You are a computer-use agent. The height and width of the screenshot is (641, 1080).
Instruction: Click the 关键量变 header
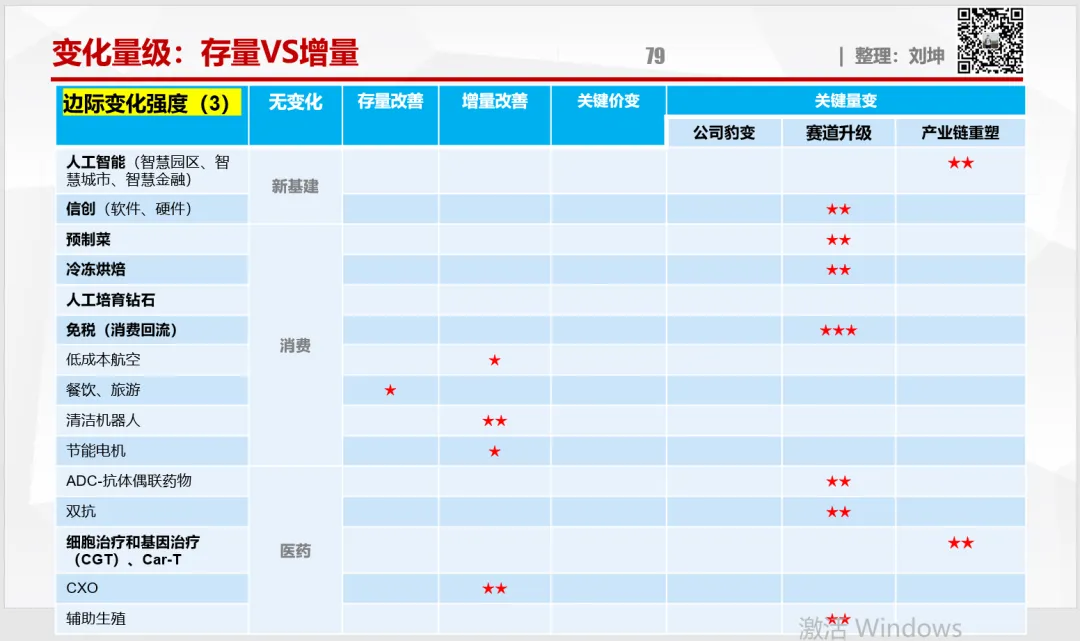[845, 101]
